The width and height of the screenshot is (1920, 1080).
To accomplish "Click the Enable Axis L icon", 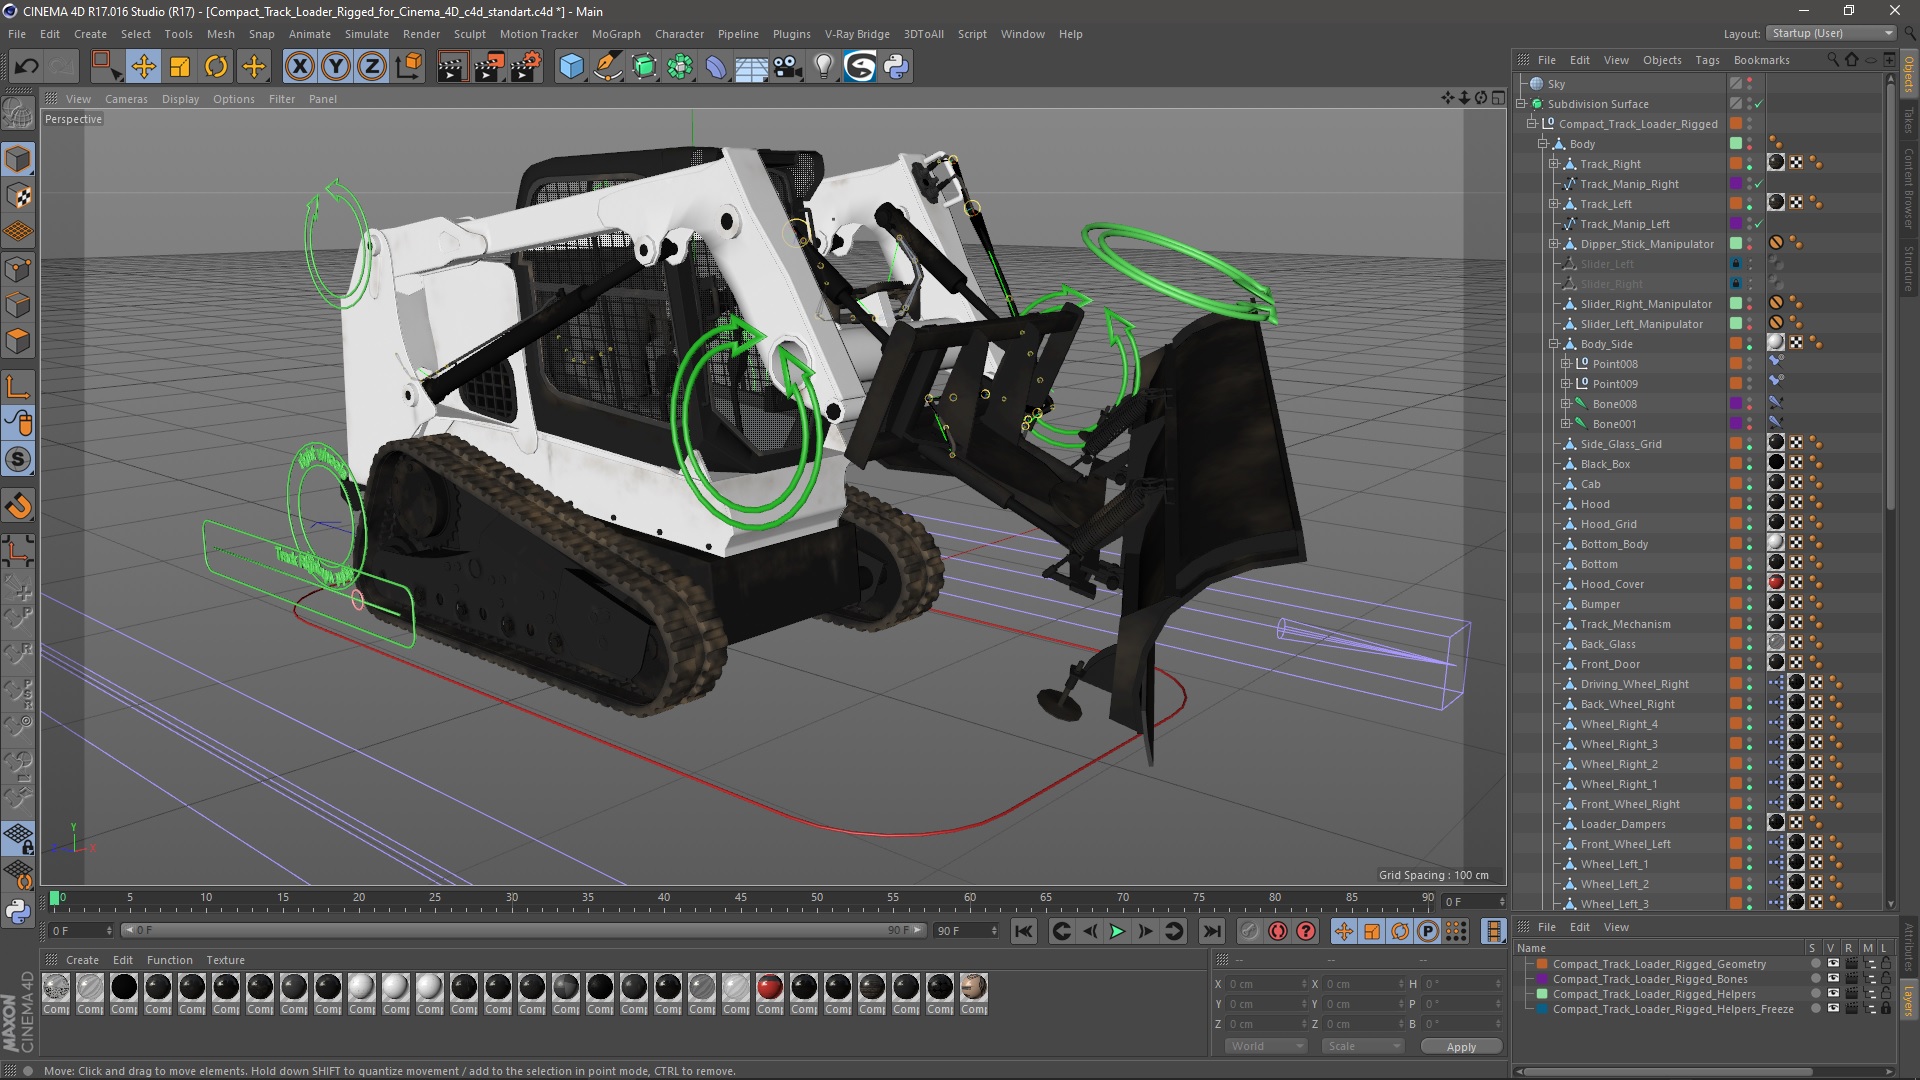I will (18, 387).
